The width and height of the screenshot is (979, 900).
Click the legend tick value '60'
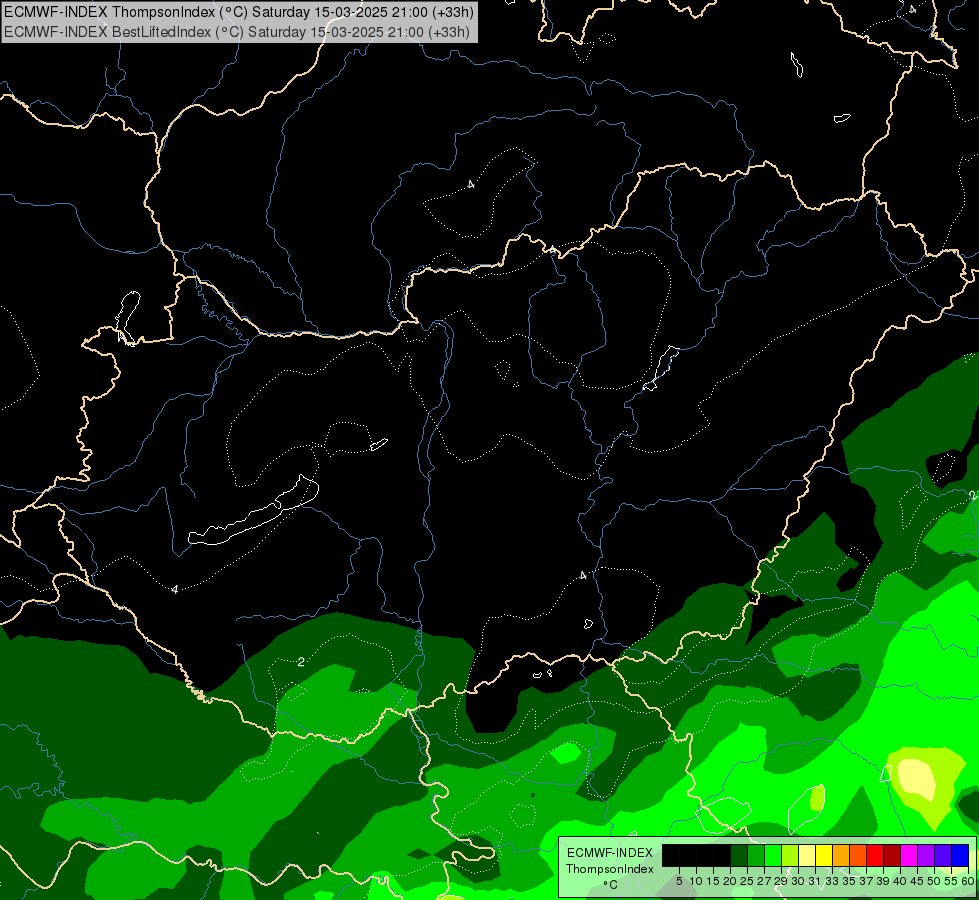[x=968, y=881]
